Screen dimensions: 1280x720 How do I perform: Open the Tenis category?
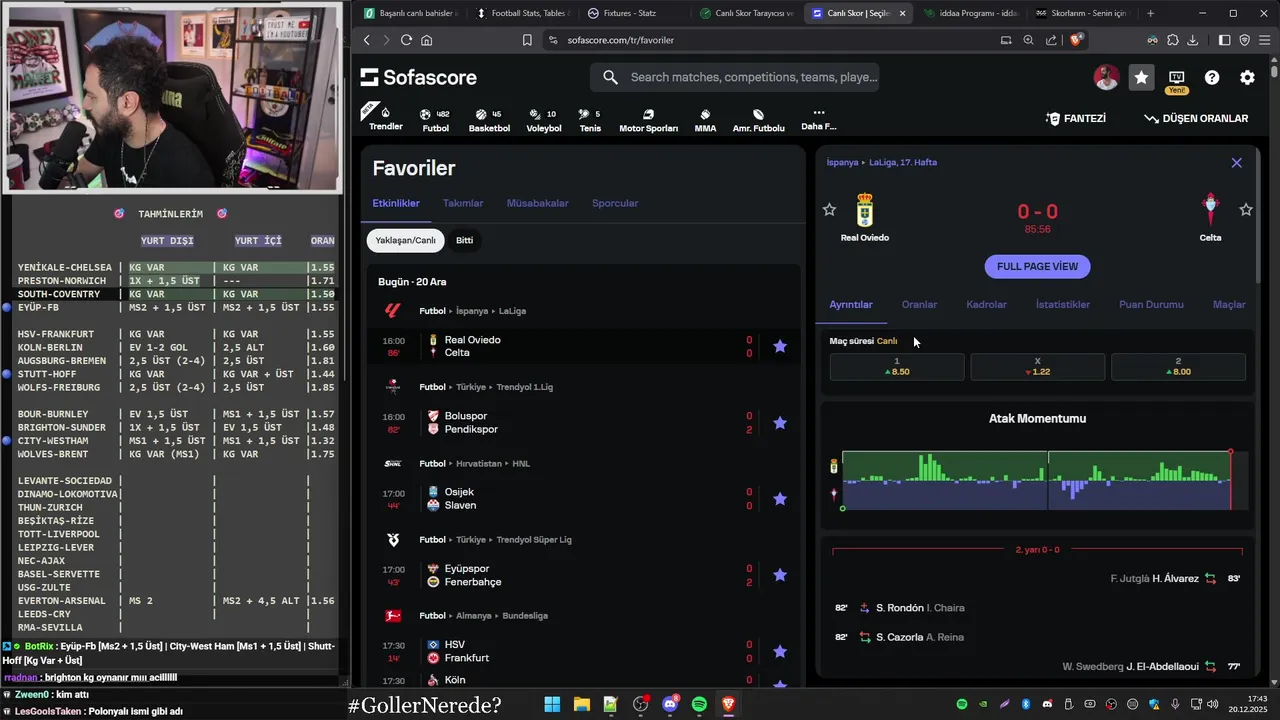590,120
